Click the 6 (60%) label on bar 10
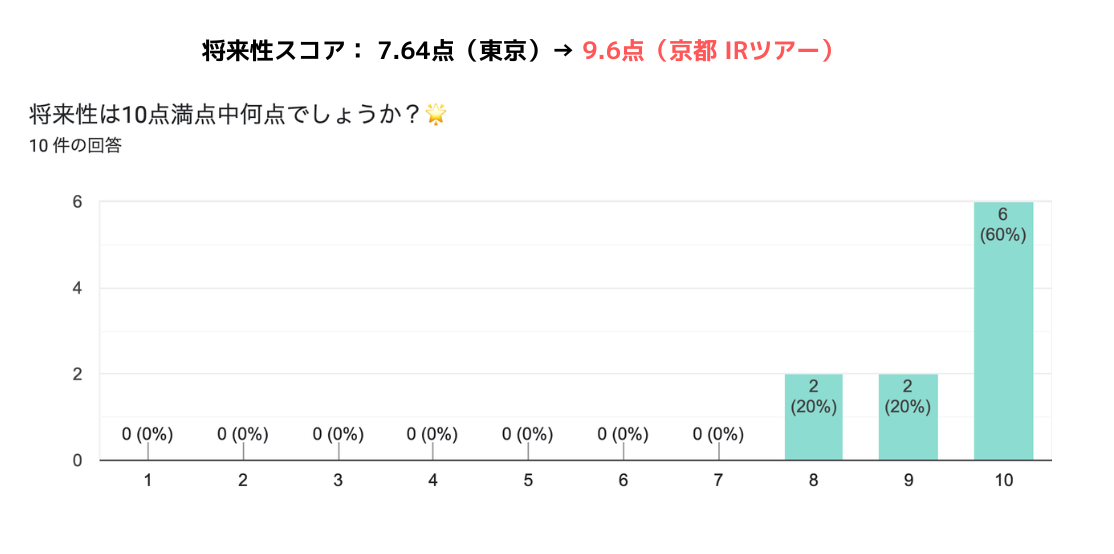Viewport: 1114px width, 554px height. 1004,225
